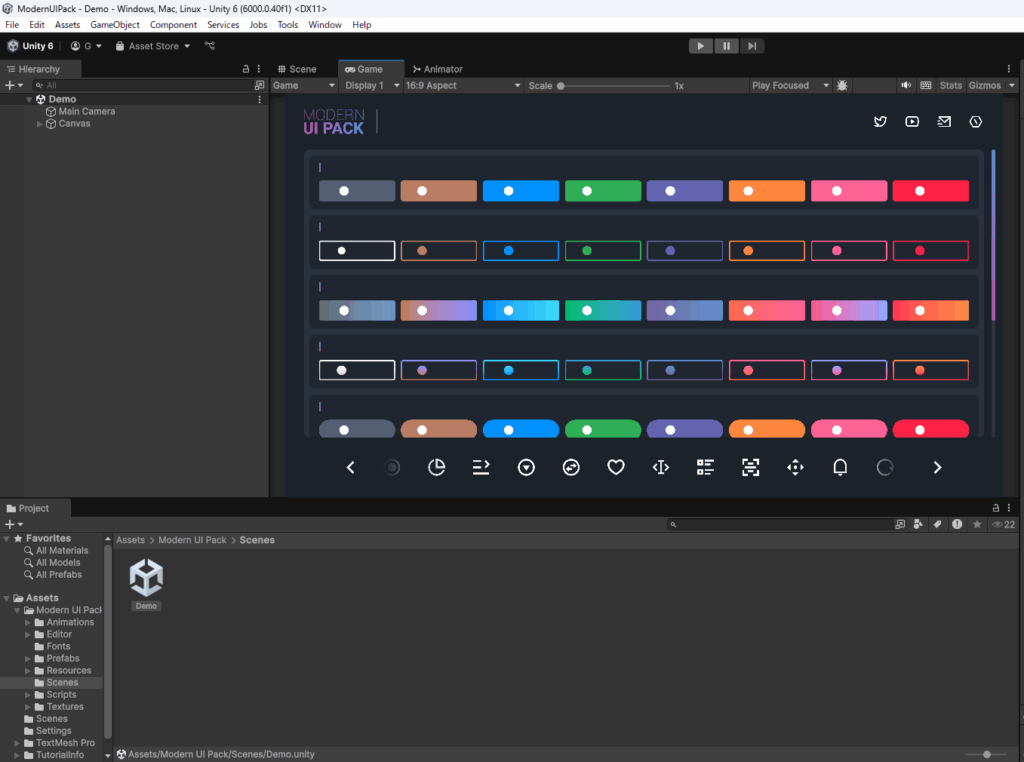Image resolution: width=1024 pixels, height=762 pixels.
Task: Toggle the keyboard shortcuts icon in Game view
Action: (x=925, y=86)
